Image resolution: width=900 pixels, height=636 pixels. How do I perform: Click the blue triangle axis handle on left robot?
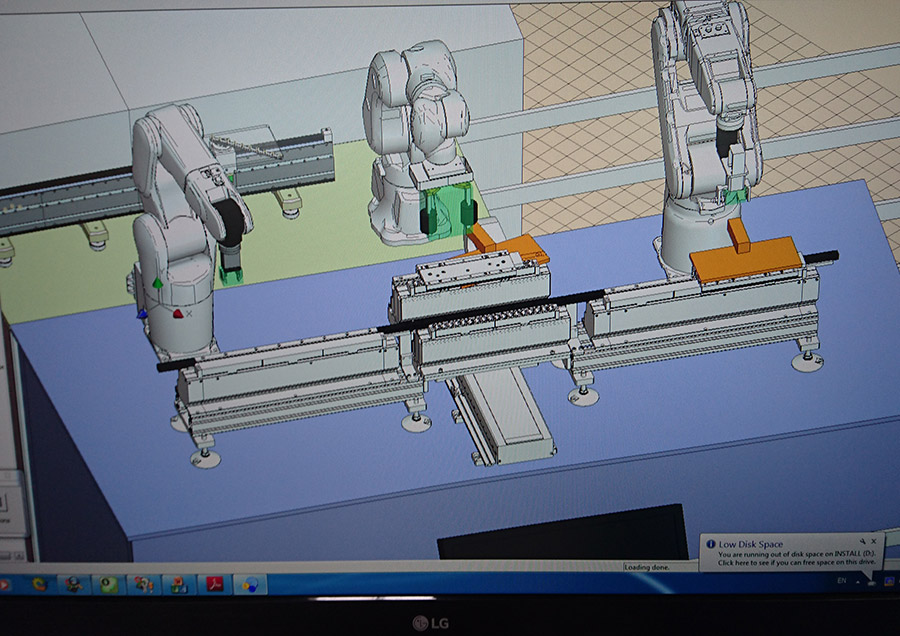click(143, 313)
